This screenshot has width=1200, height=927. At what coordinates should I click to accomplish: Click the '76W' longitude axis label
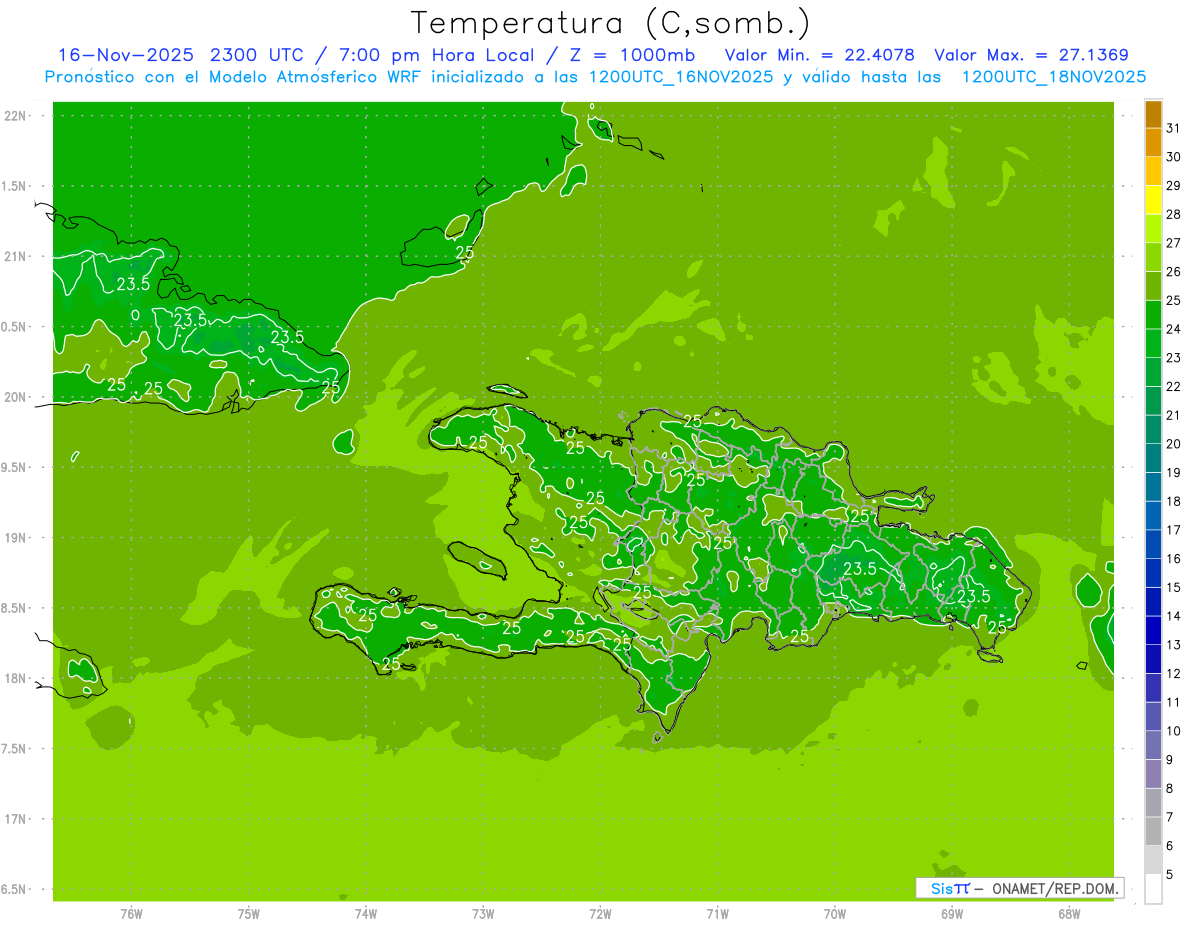point(131,914)
